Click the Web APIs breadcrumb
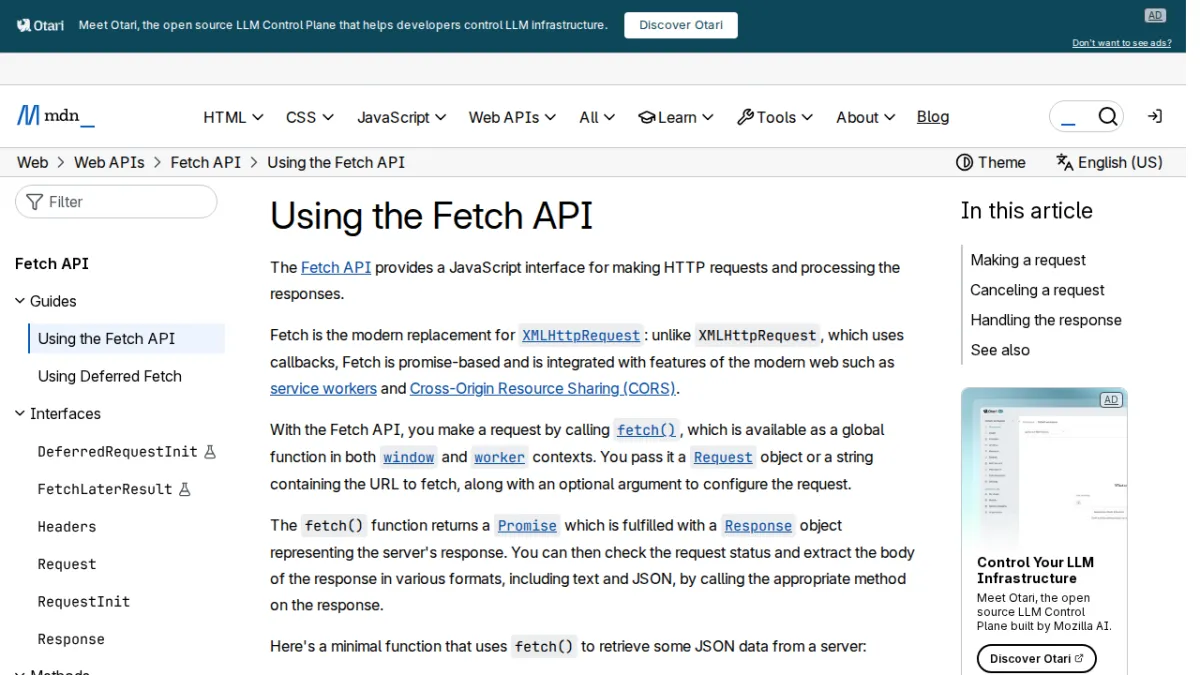 click(109, 162)
